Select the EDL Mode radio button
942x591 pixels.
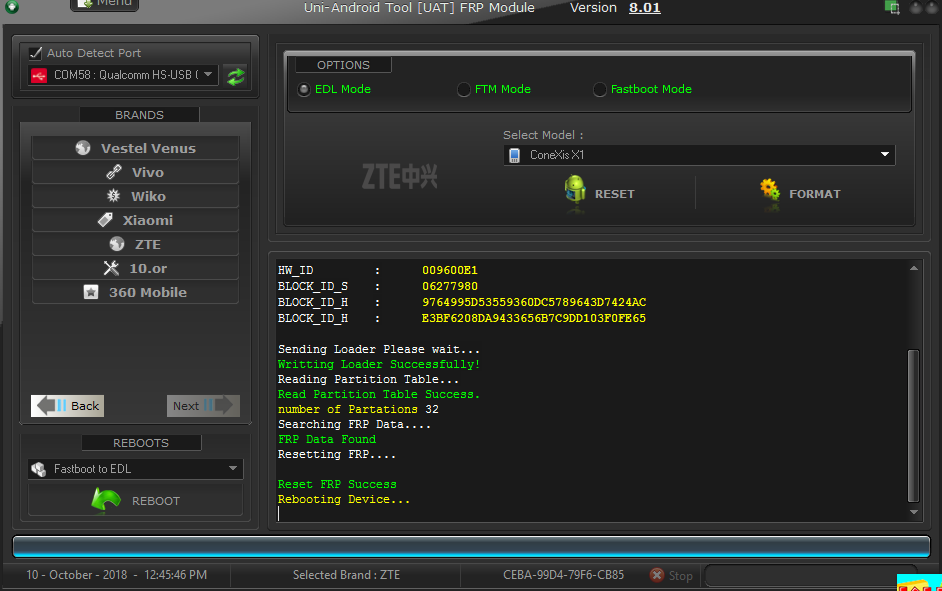pos(304,89)
